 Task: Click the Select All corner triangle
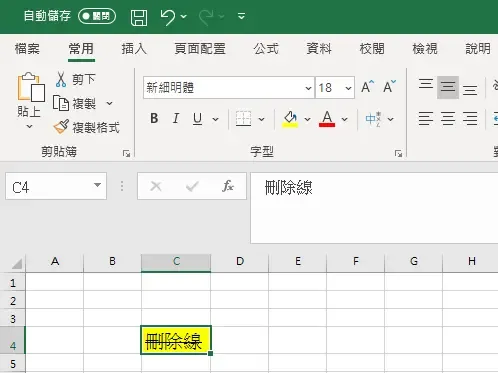[x=17, y=263]
